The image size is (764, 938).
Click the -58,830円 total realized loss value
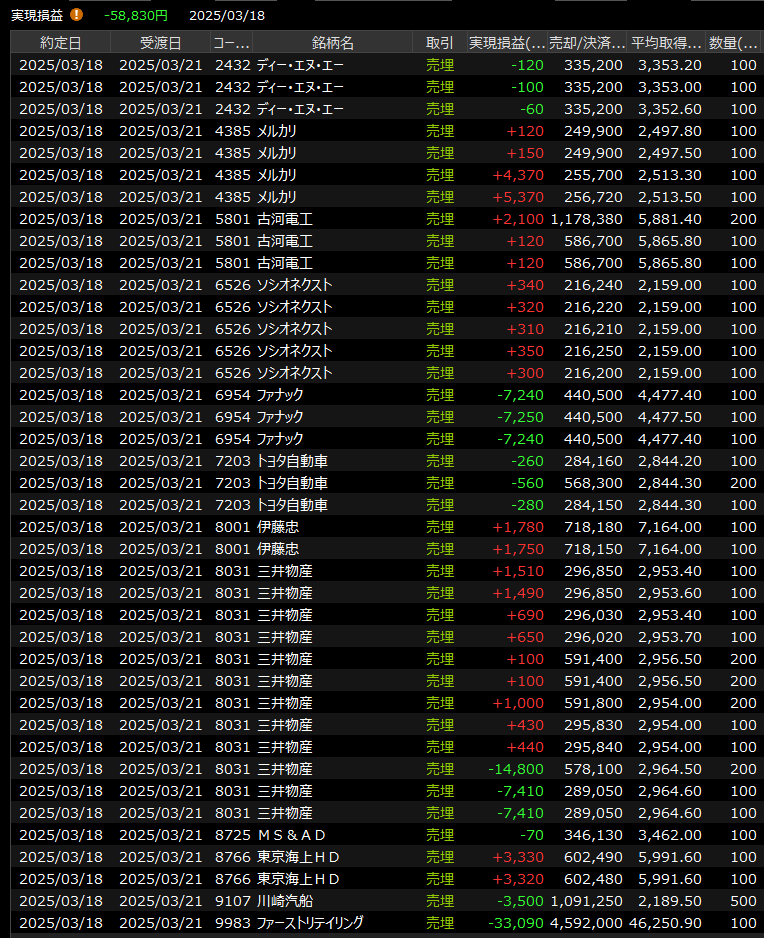136,15
